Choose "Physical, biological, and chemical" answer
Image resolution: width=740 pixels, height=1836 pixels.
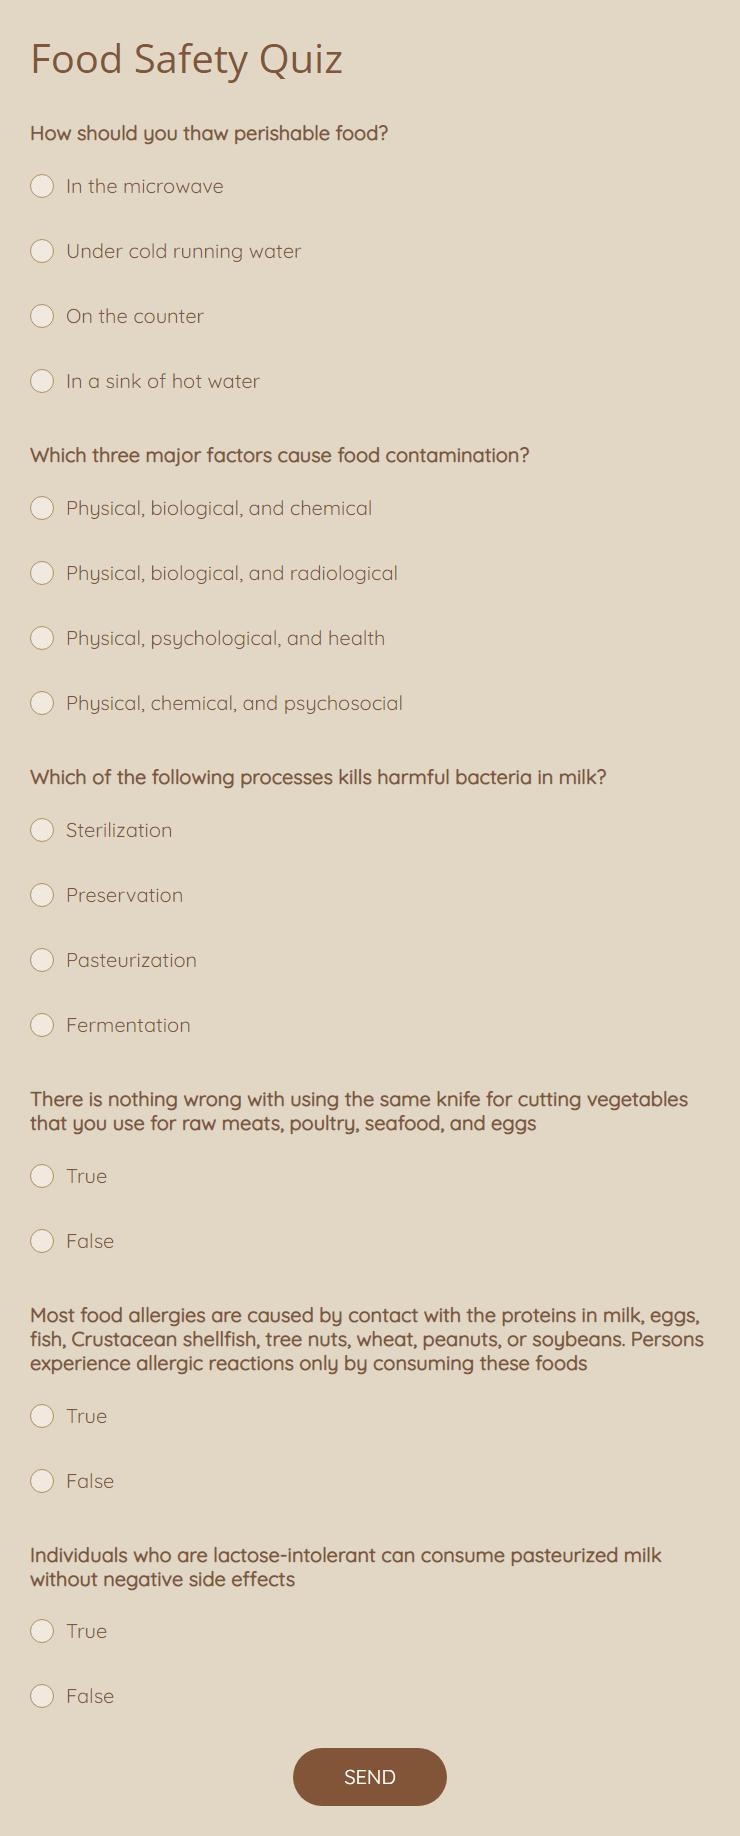pyautogui.click(x=42, y=508)
